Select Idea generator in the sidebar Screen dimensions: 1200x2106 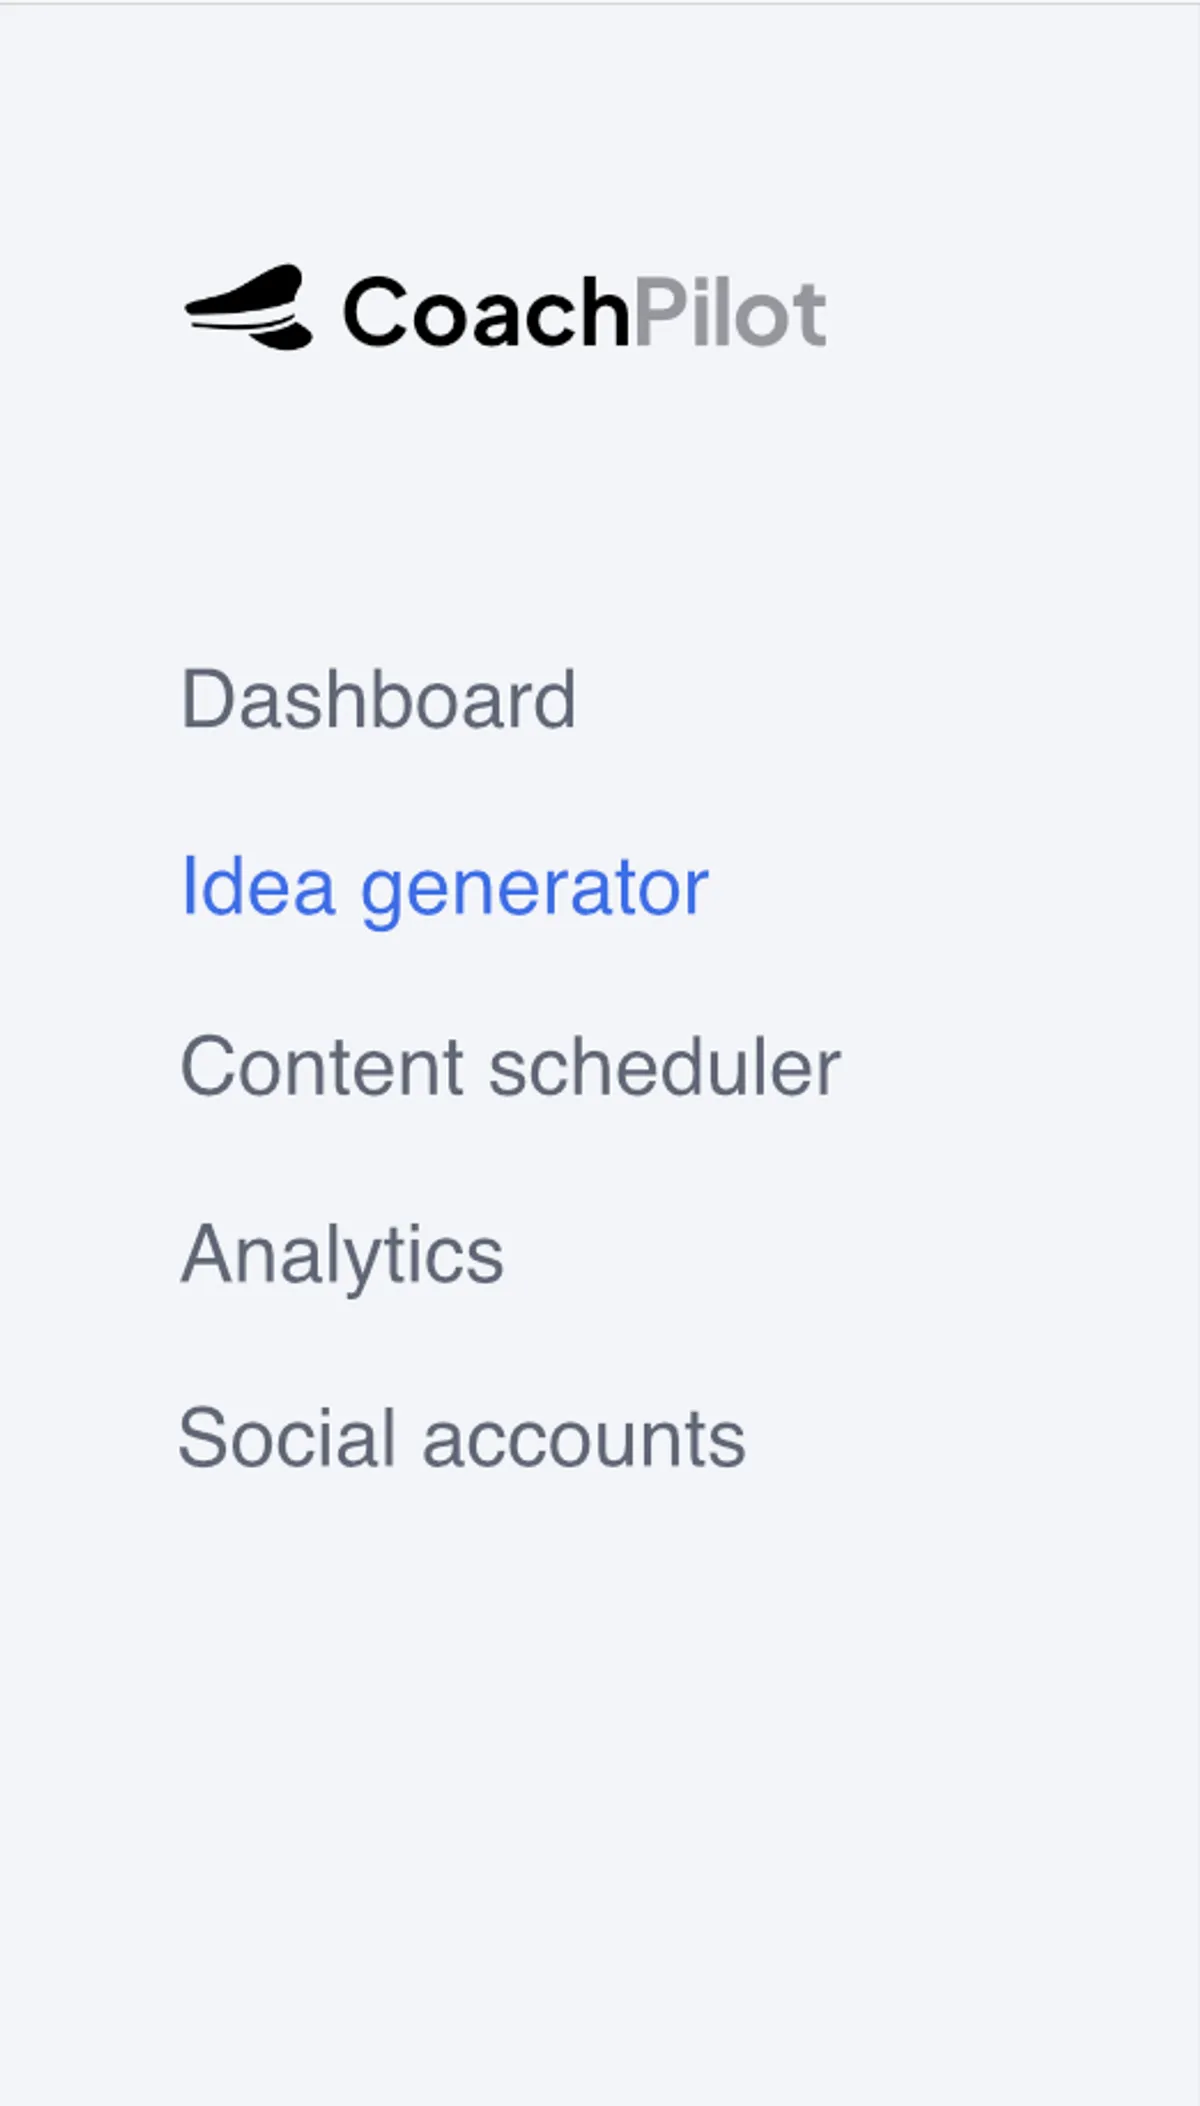(444, 887)
